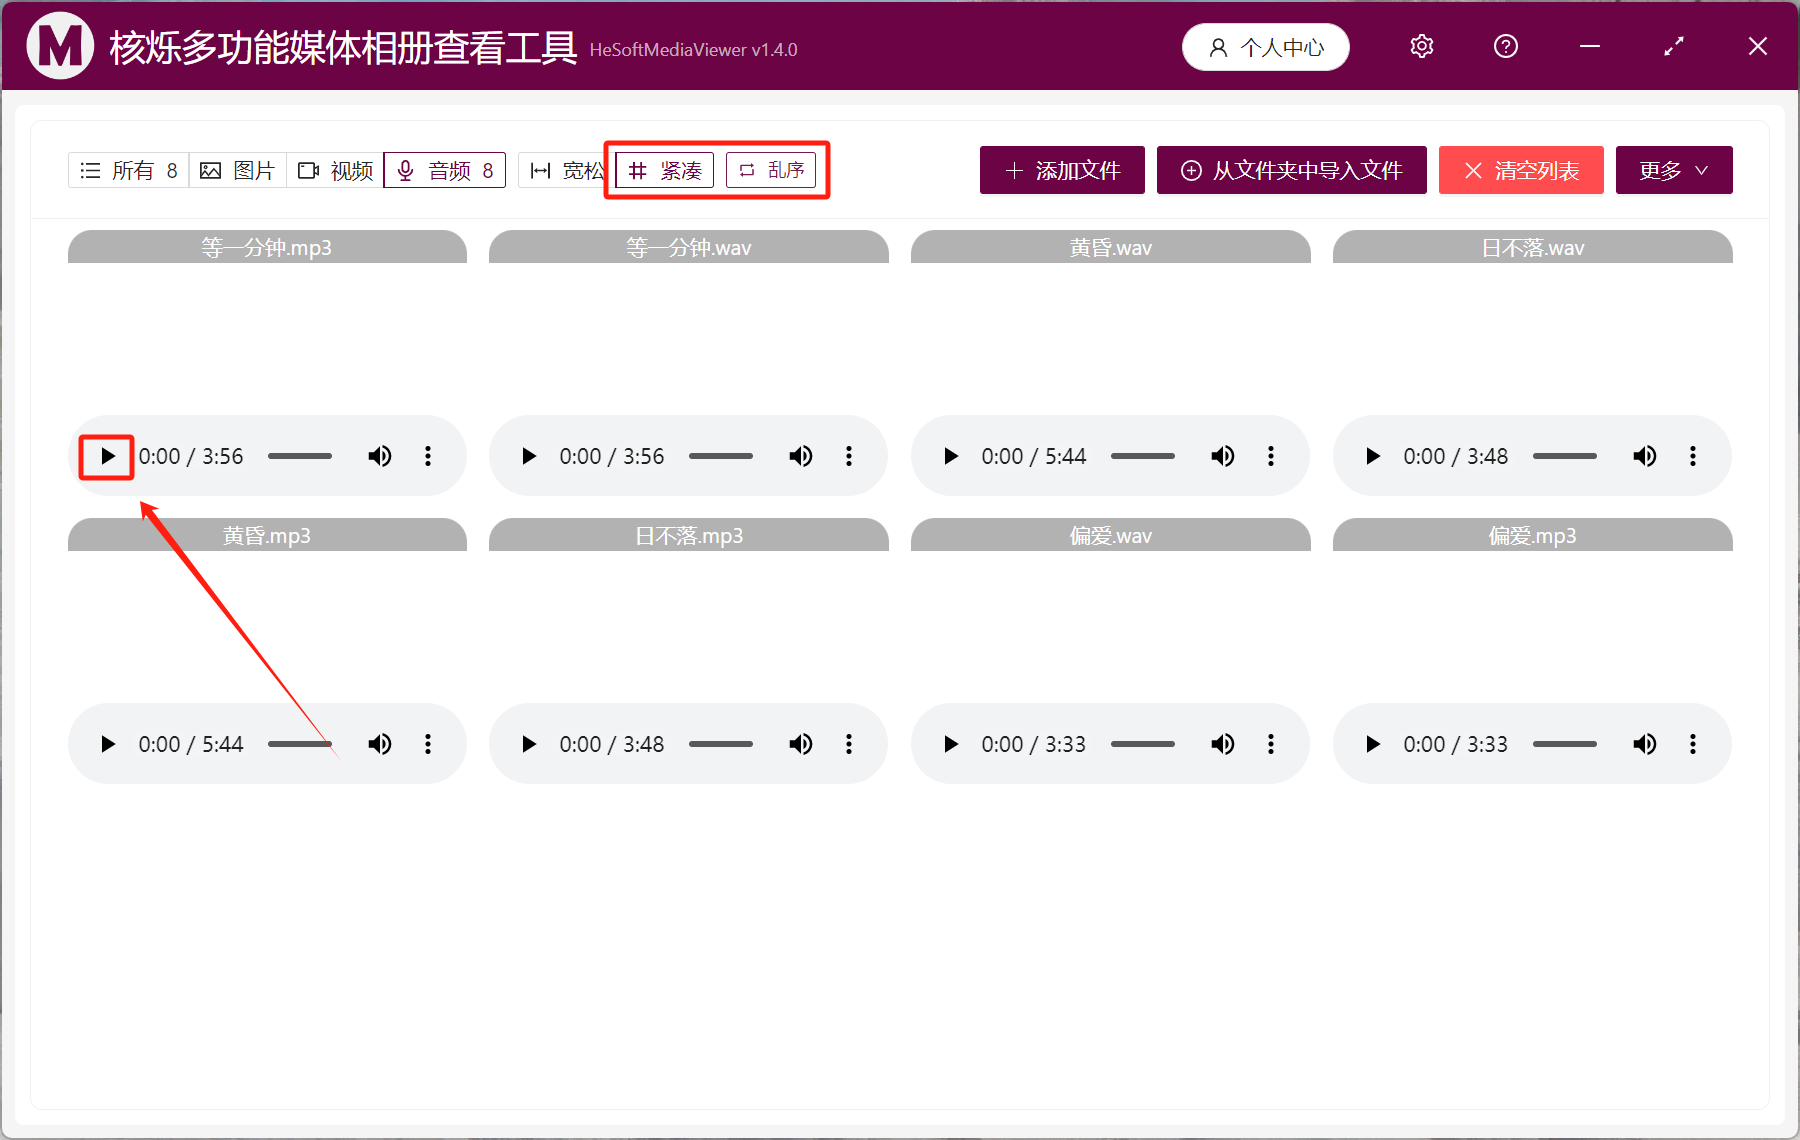This screenshot has width=1800, height=1140.
Task: Enable 乱序 shuffle mode
Action: coord(771,170)
